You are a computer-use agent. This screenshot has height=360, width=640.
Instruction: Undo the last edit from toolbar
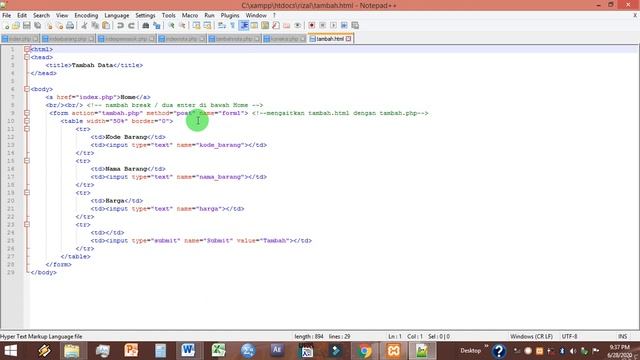click(120, 25)
